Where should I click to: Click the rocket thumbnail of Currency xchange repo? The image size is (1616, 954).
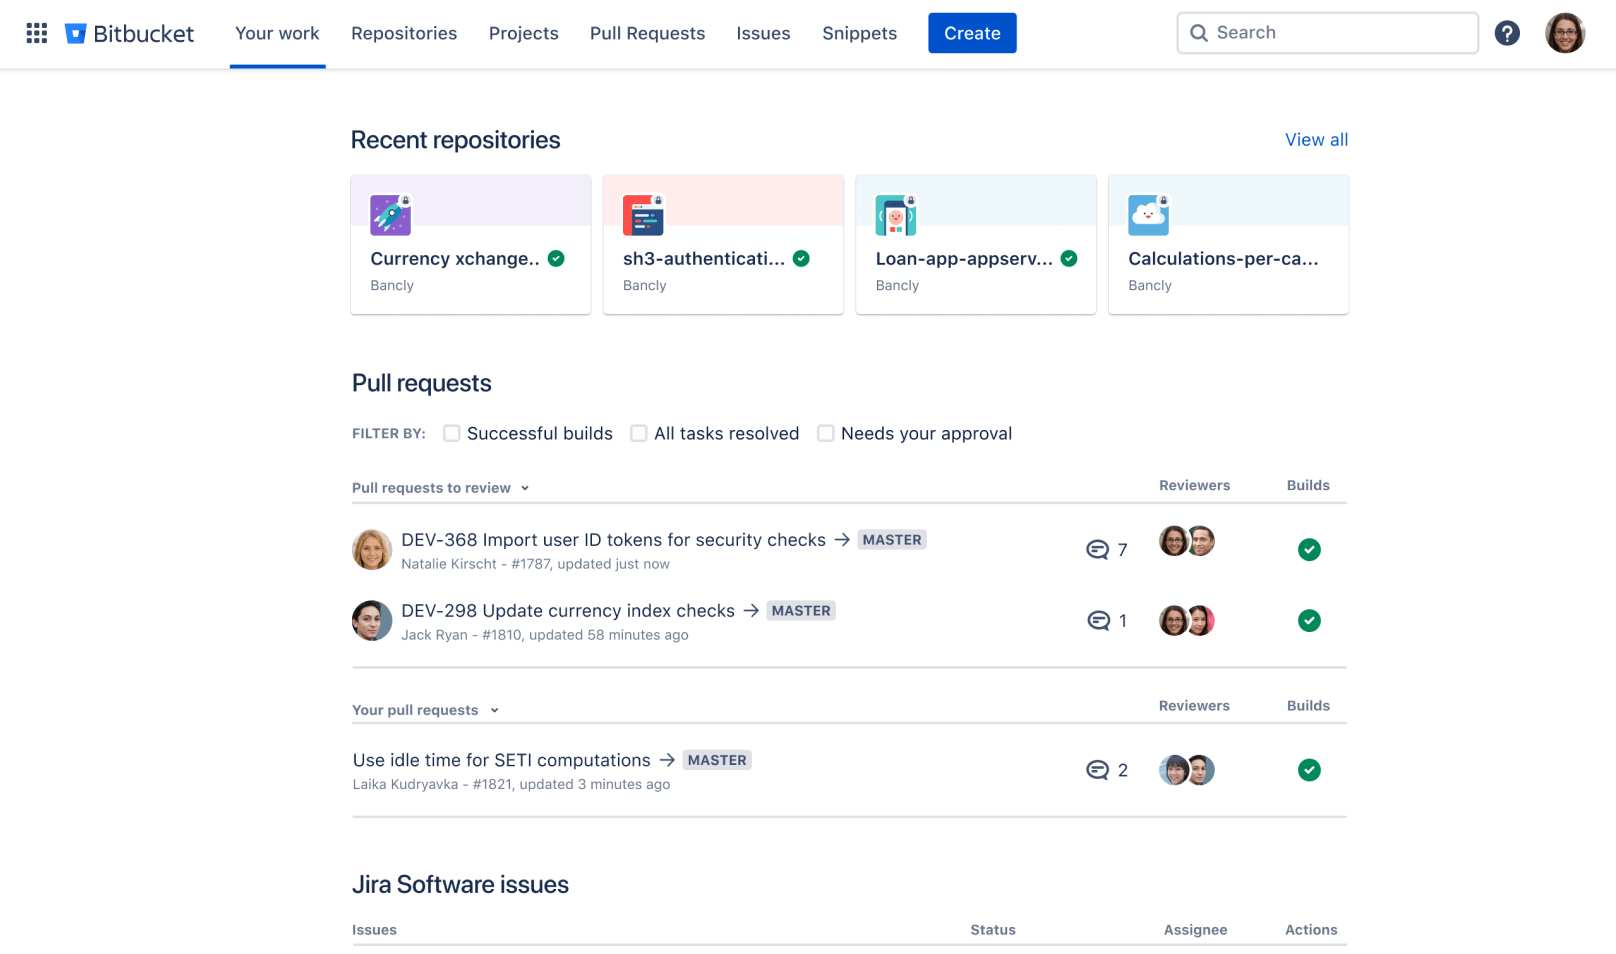[390, 214]
